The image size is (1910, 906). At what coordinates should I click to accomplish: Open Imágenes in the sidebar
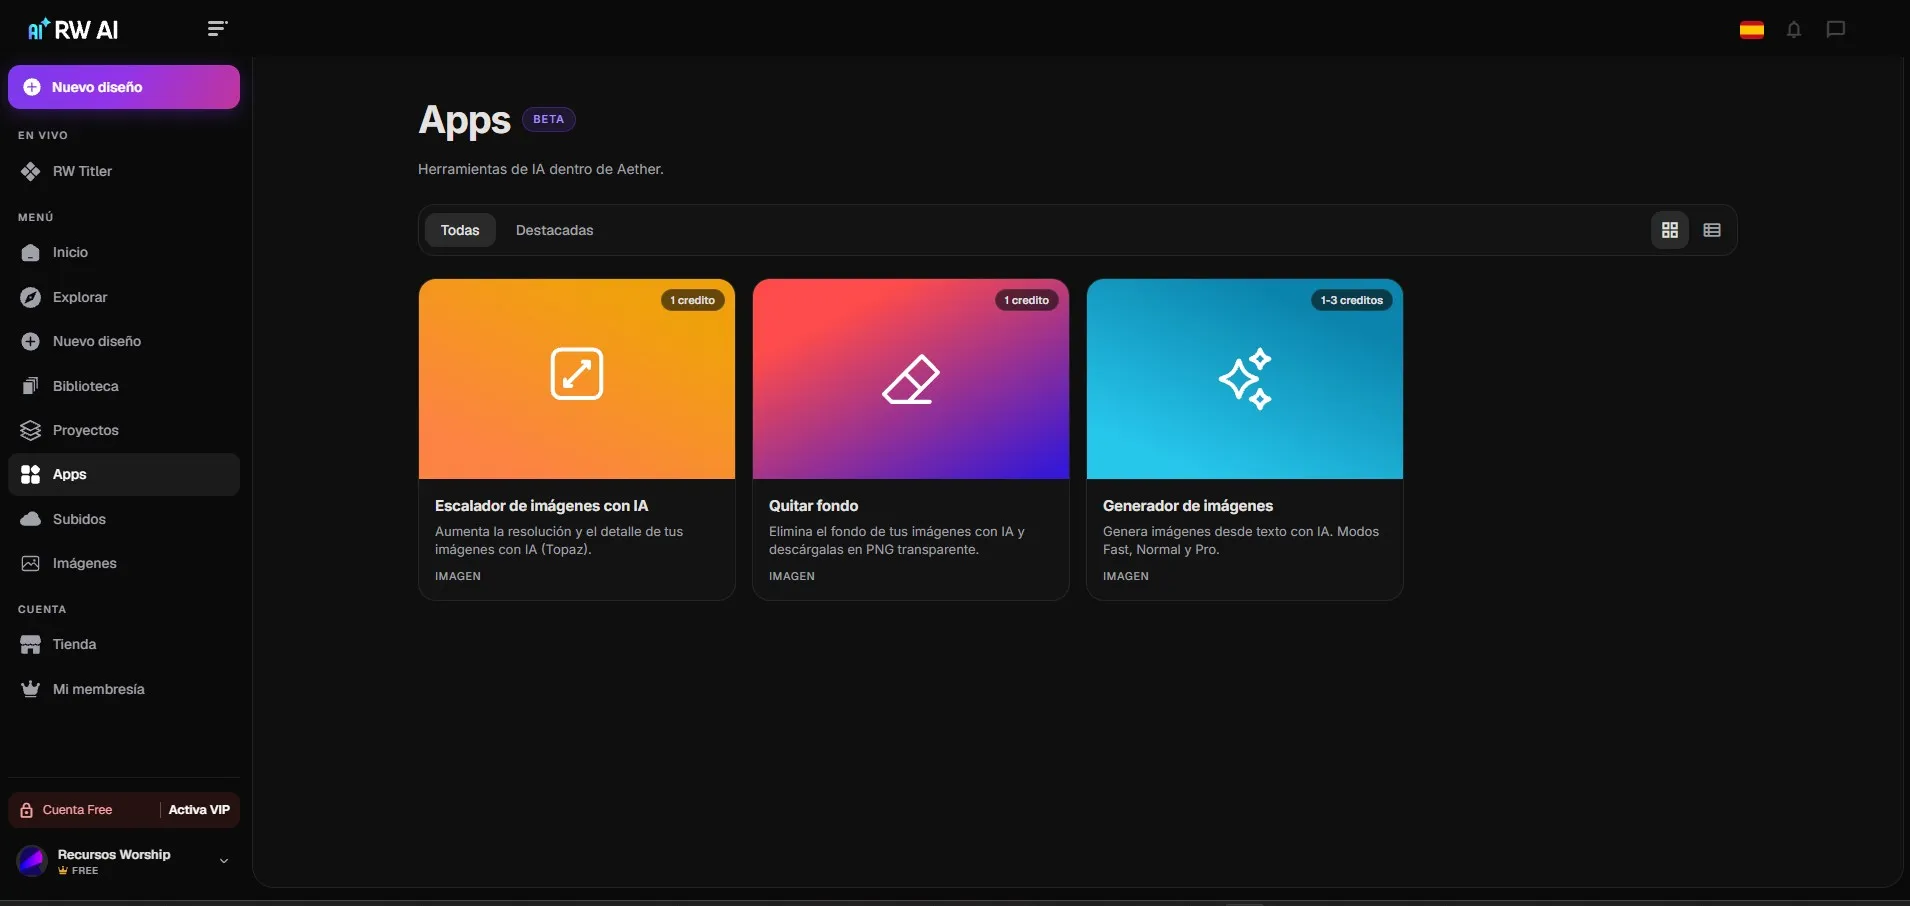[124, 563]
